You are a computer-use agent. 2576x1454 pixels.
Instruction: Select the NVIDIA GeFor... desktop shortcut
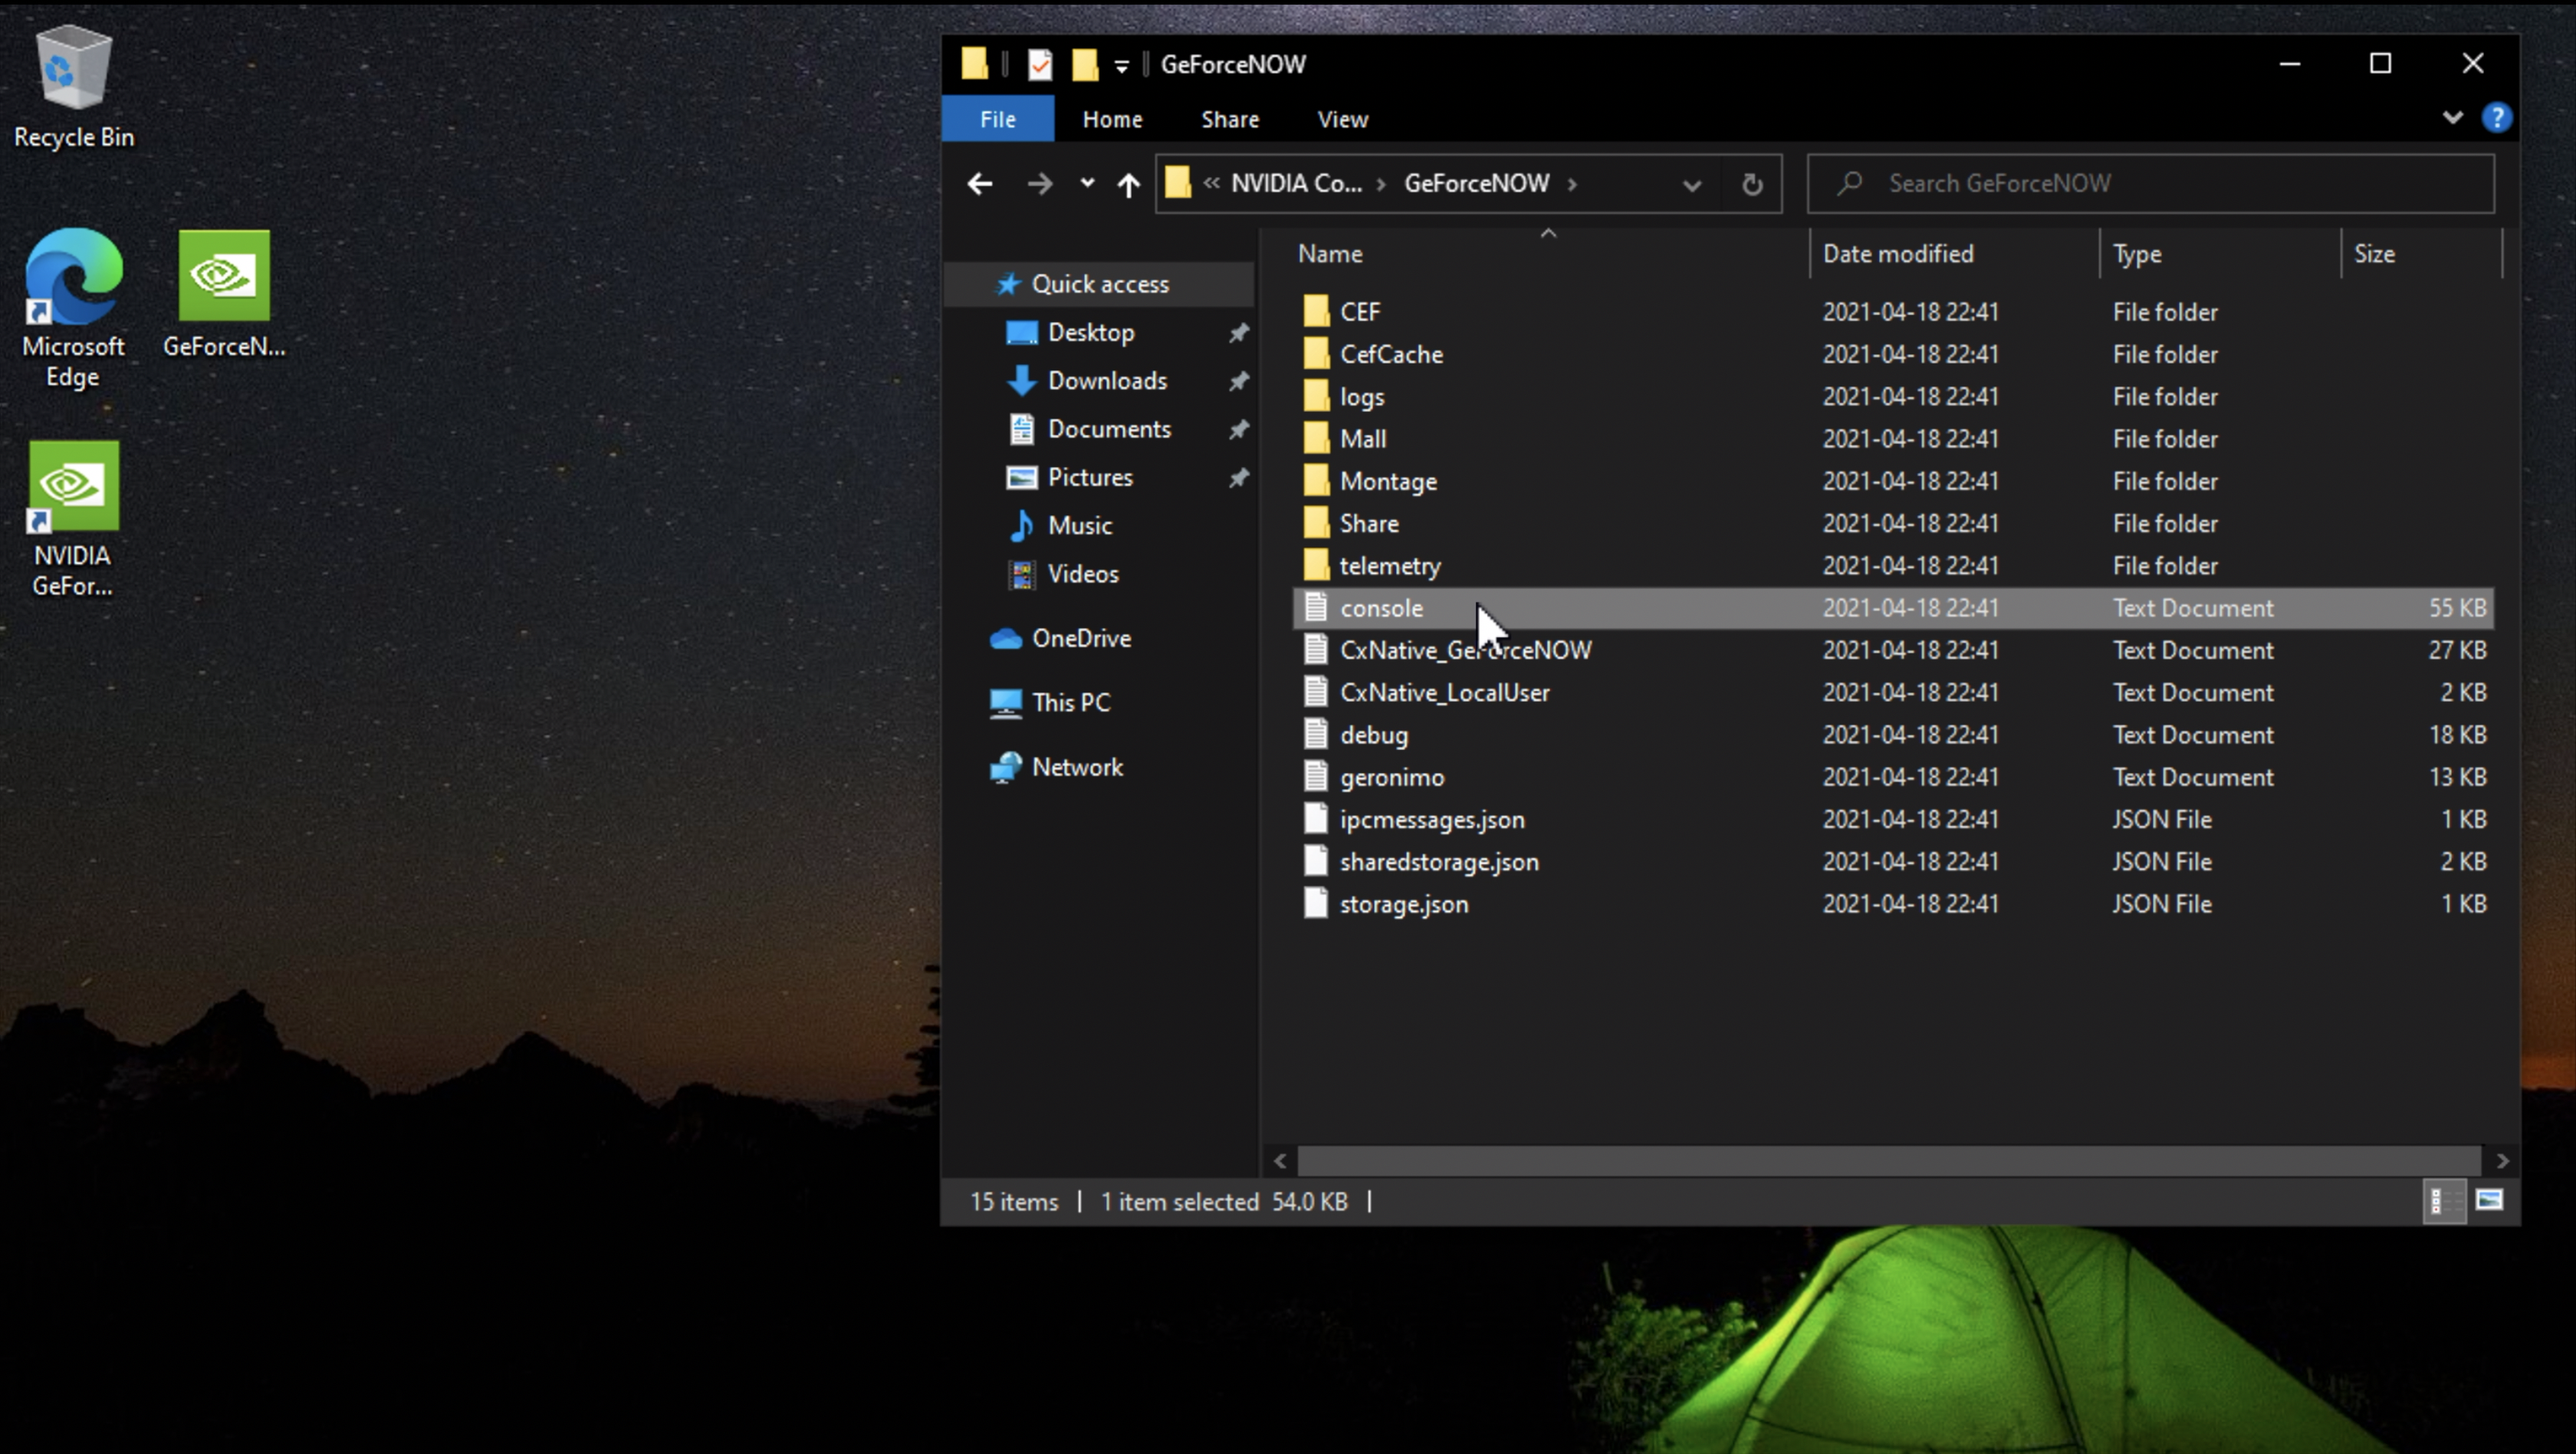pos(73,519)
